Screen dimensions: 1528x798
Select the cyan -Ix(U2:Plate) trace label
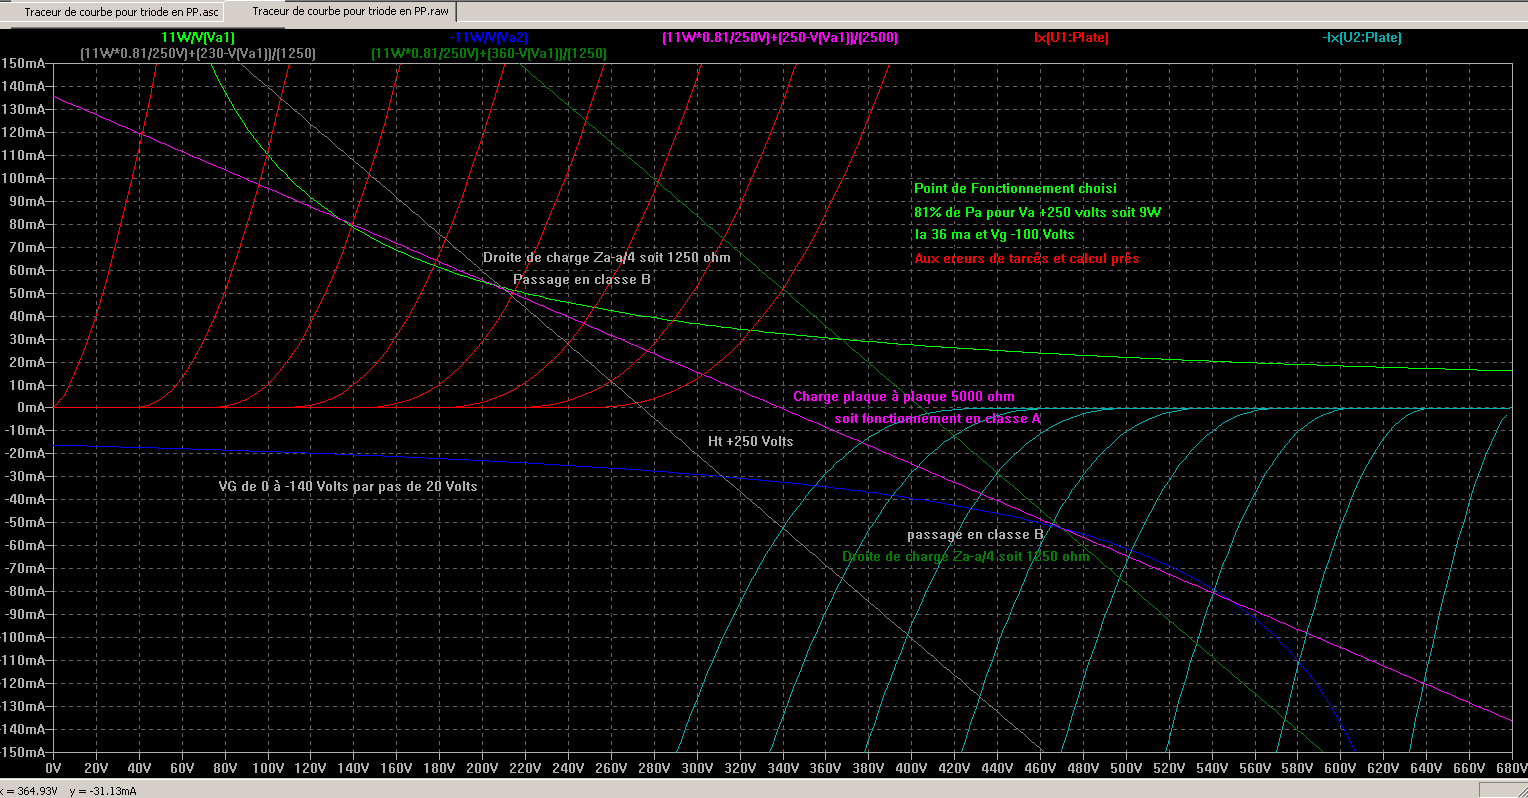tap(1362, 37)
